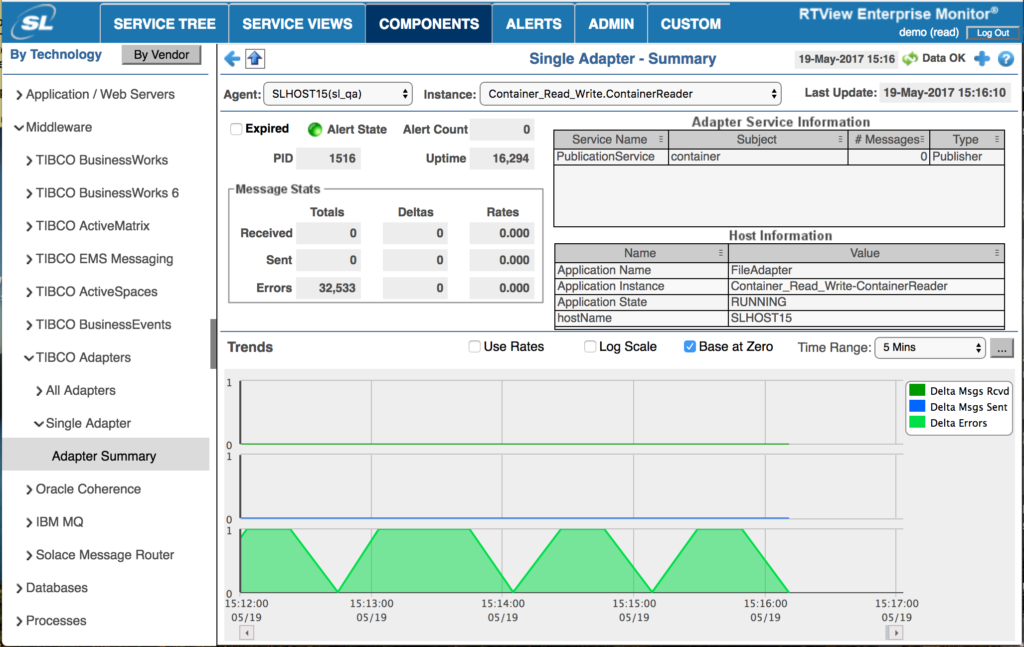Open Subject column menu icon
The image size is (1024, 647).
840,139
